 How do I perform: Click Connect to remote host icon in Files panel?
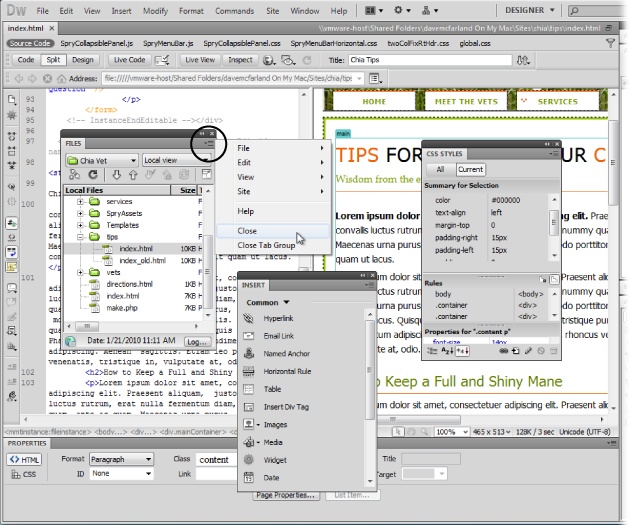[75, 174]
